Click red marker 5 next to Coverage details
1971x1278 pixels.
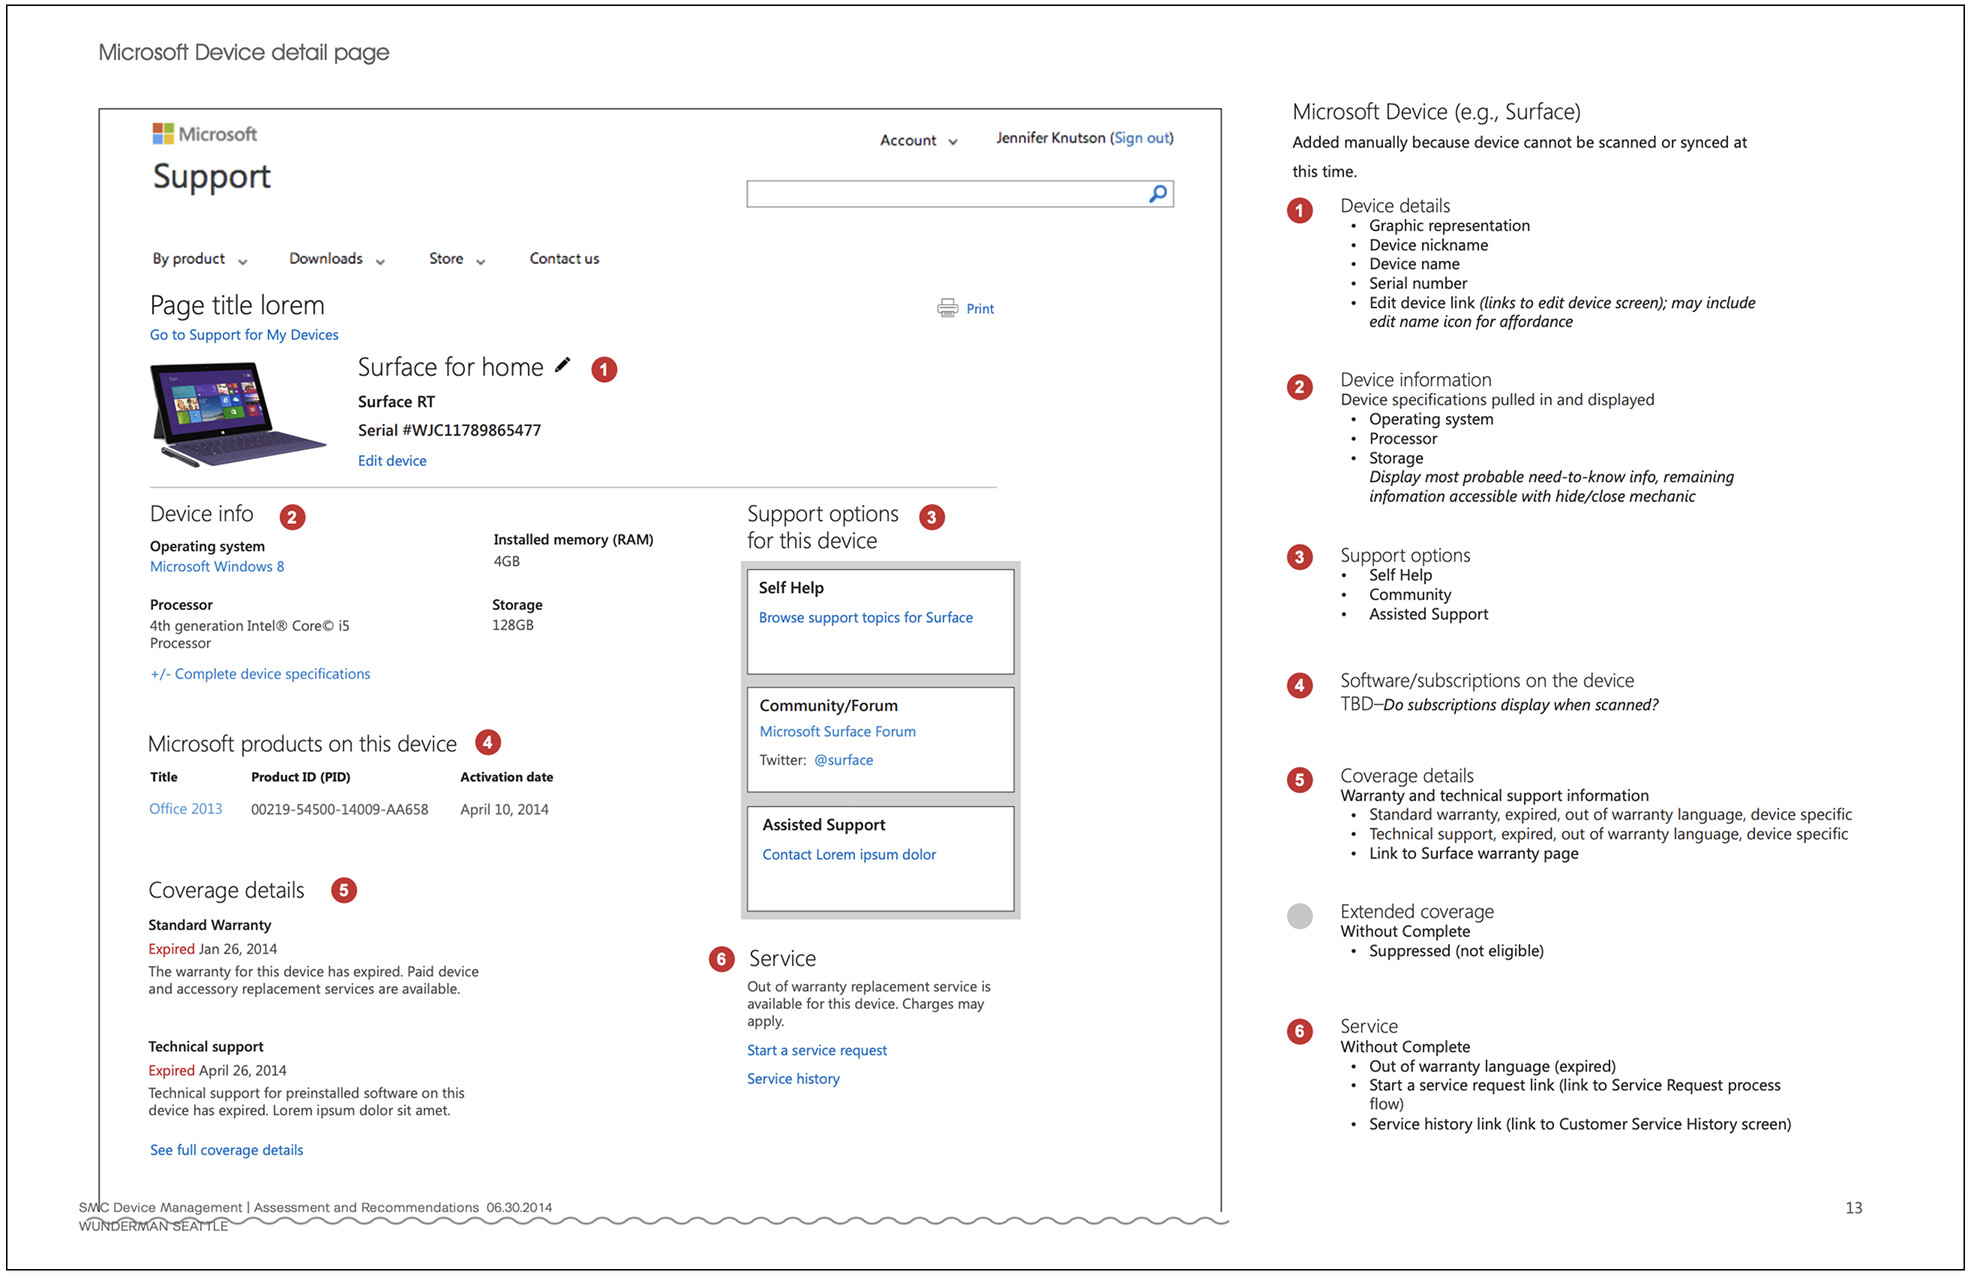tap(345, 891)
